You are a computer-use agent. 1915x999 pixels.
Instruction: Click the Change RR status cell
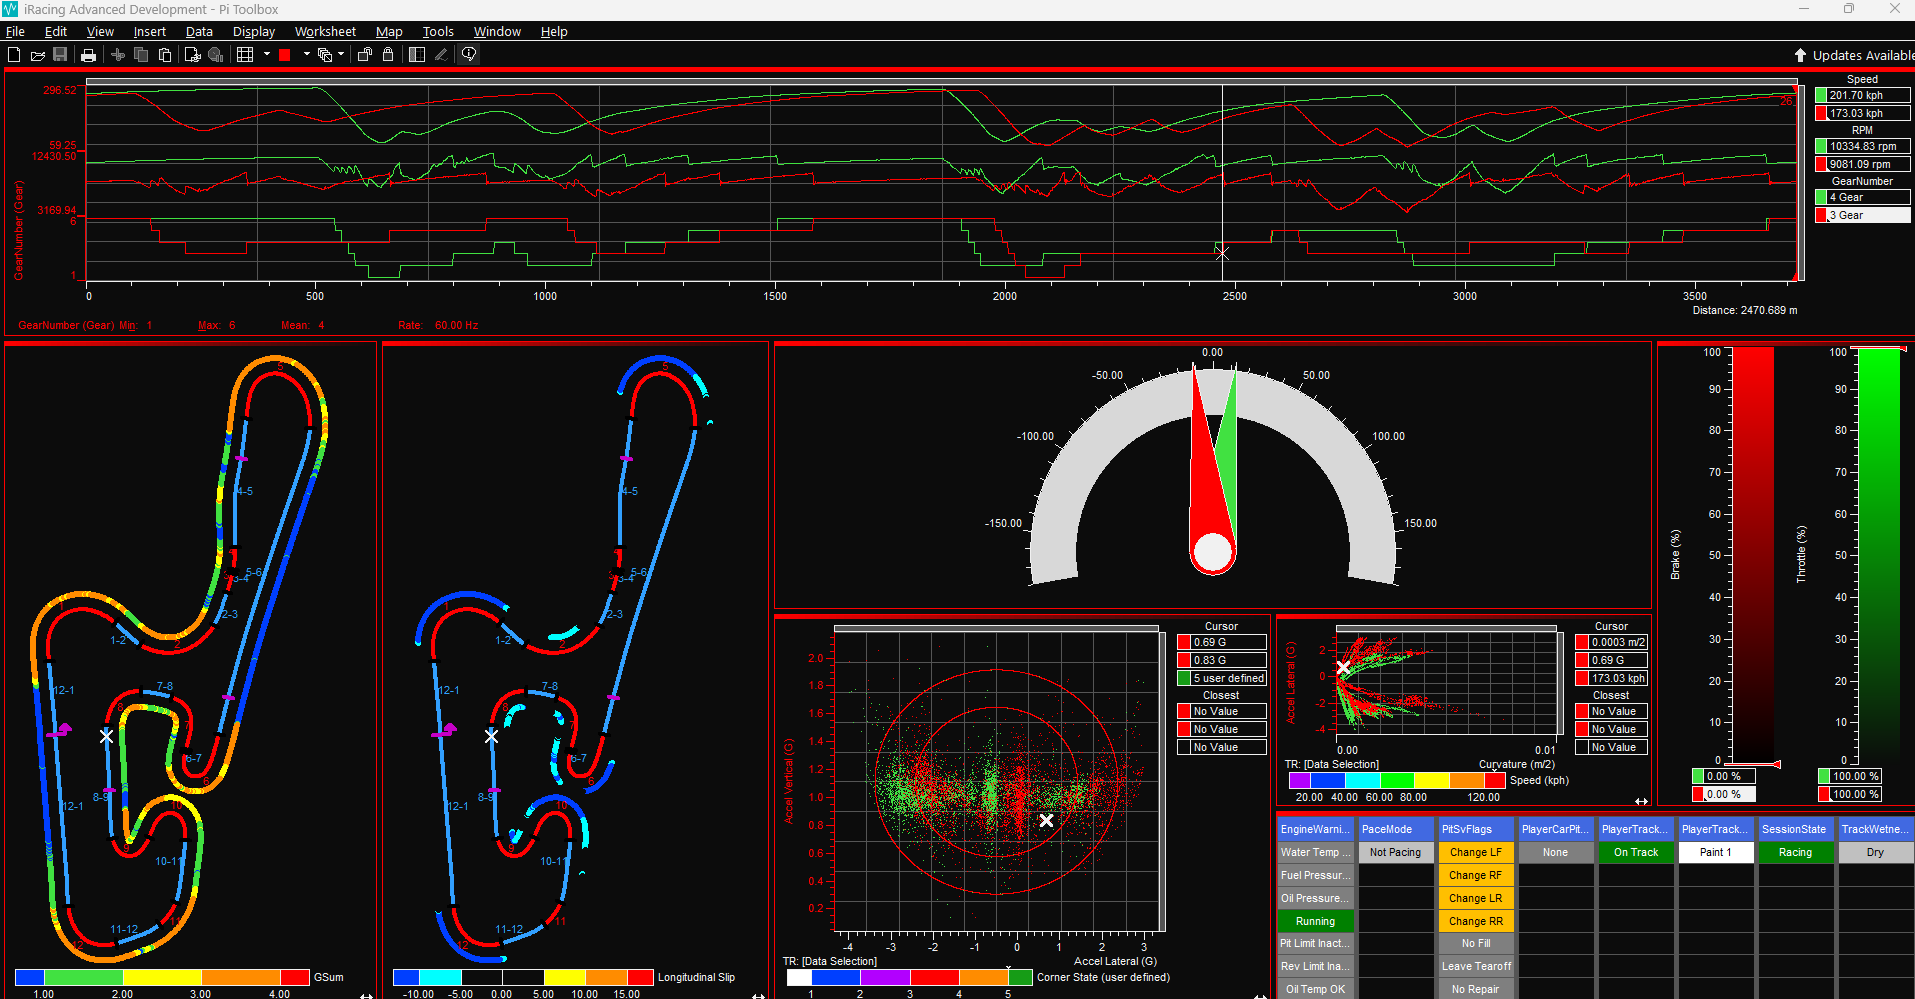(x=1476, y=921)
